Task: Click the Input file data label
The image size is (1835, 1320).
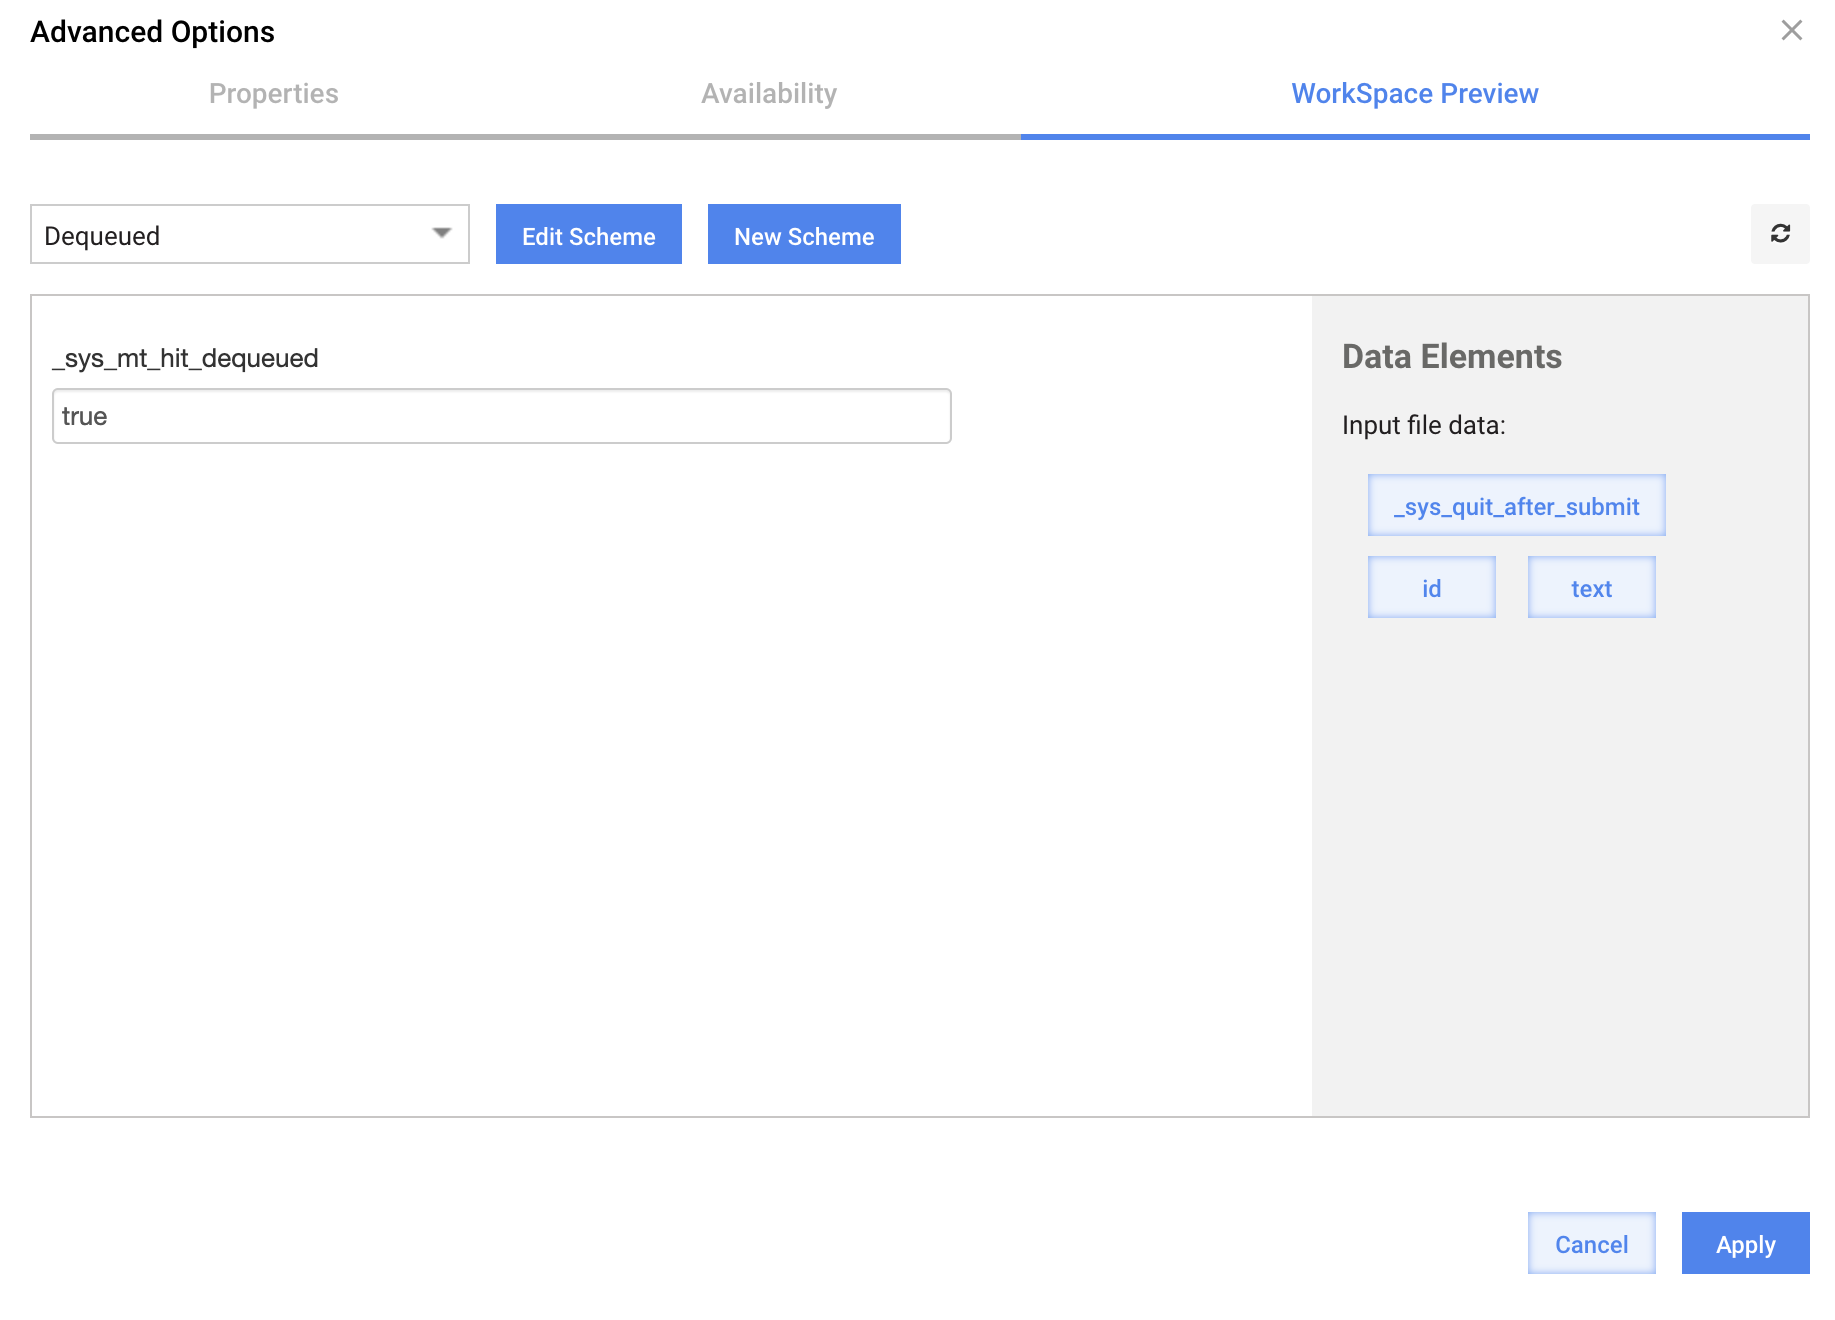Action: (1423, 425)
